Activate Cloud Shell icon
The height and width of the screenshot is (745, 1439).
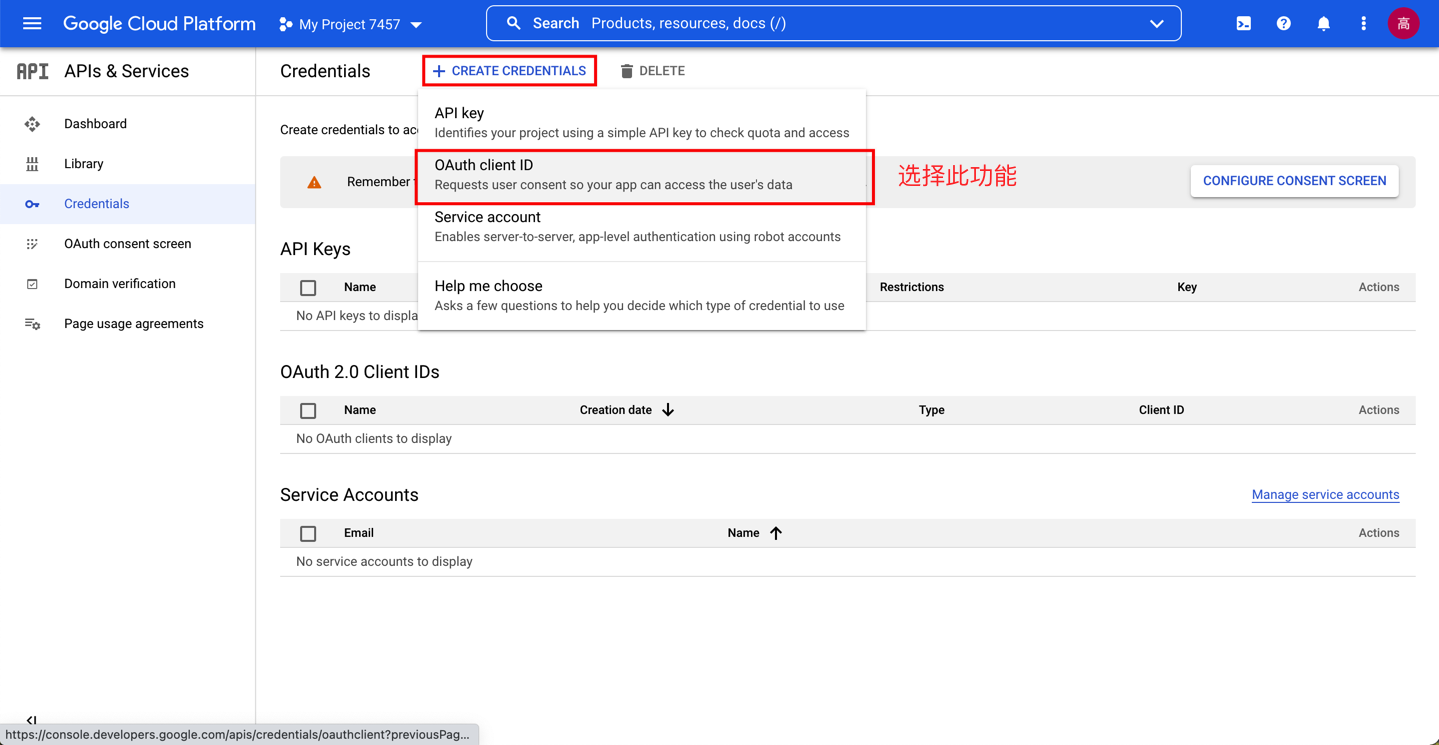[1243, 23]
